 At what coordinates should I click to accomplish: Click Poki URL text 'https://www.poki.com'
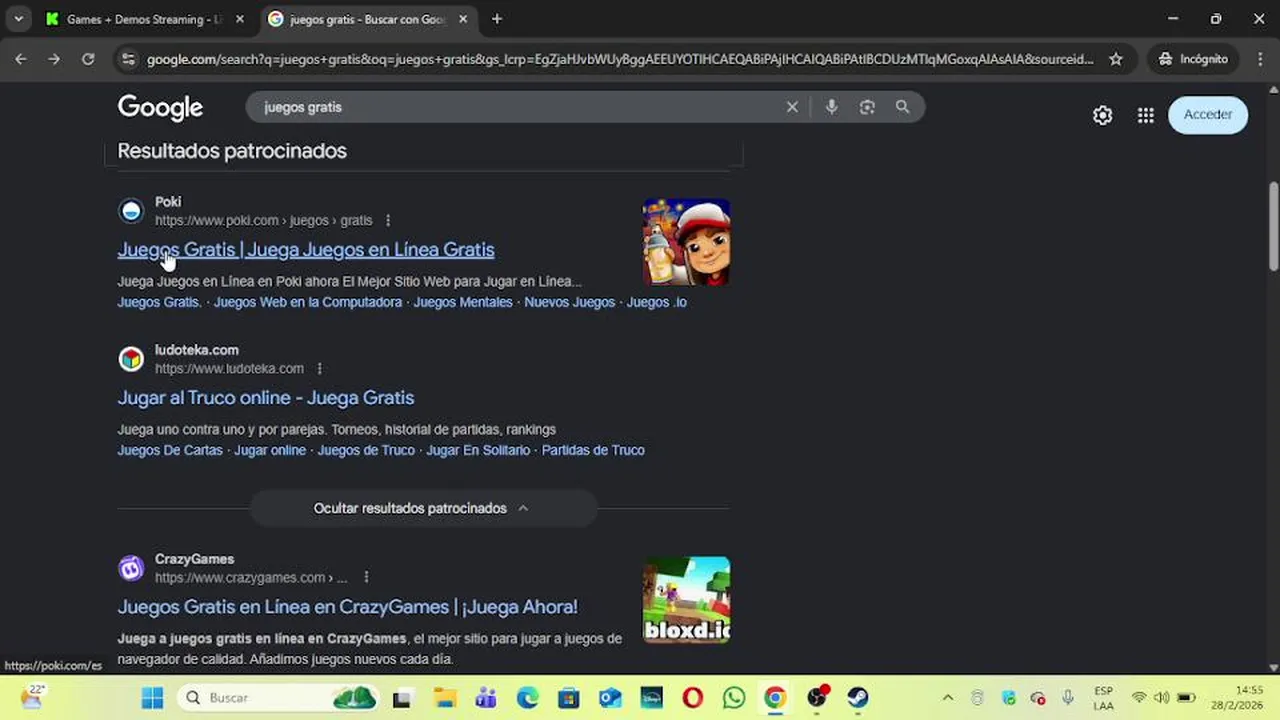tap(217, 220)
